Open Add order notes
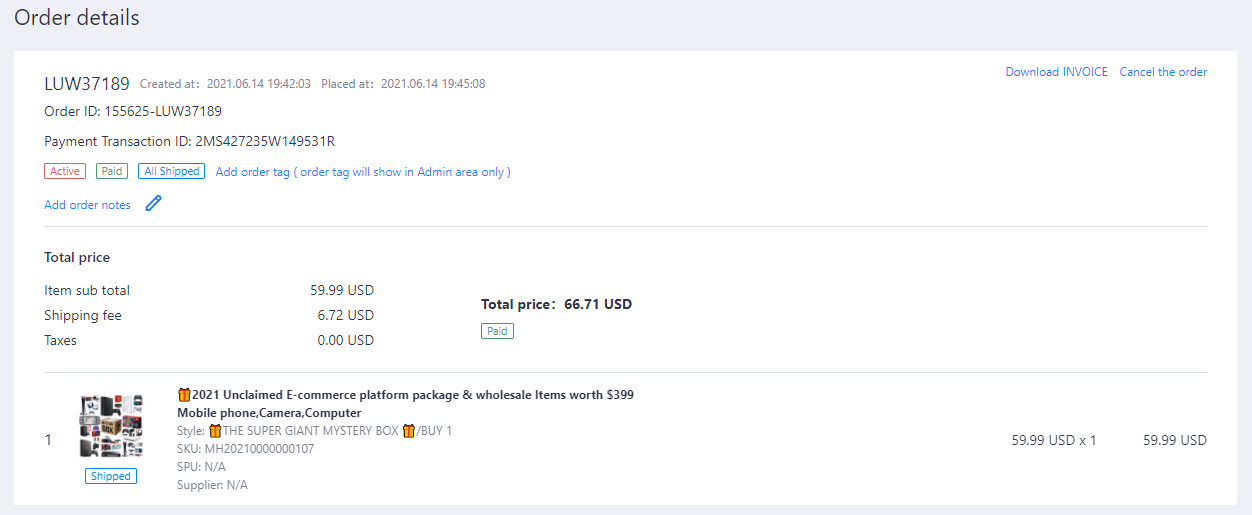1252x515 pixels. (87, 205)
